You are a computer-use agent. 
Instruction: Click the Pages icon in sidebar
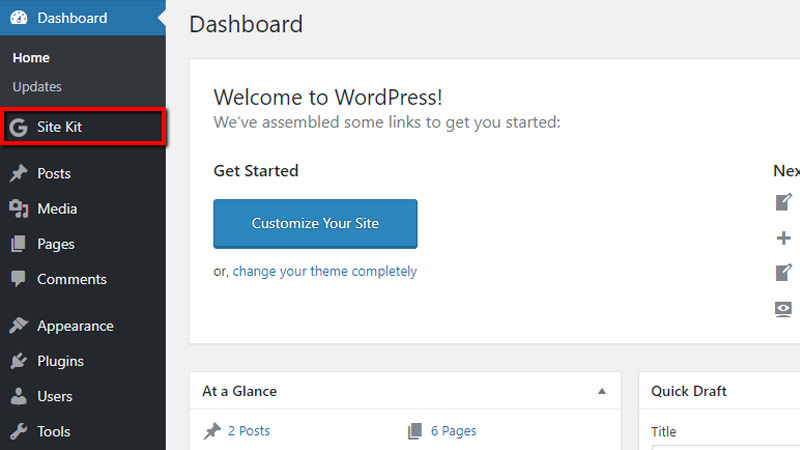(x=18, y=244)
